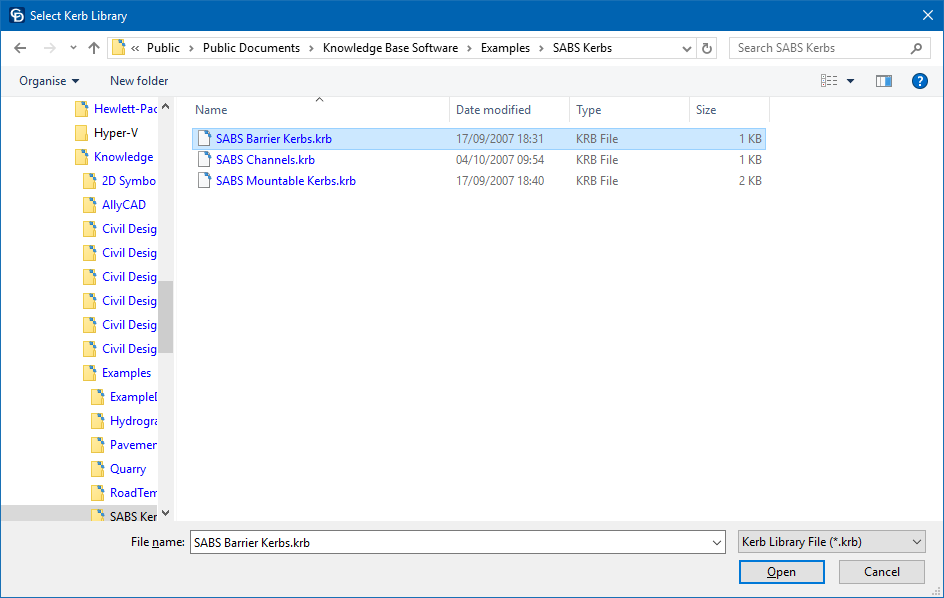Open the Recent locations dropdown arrow
944x598 pixels.
[x=73, y=48]
